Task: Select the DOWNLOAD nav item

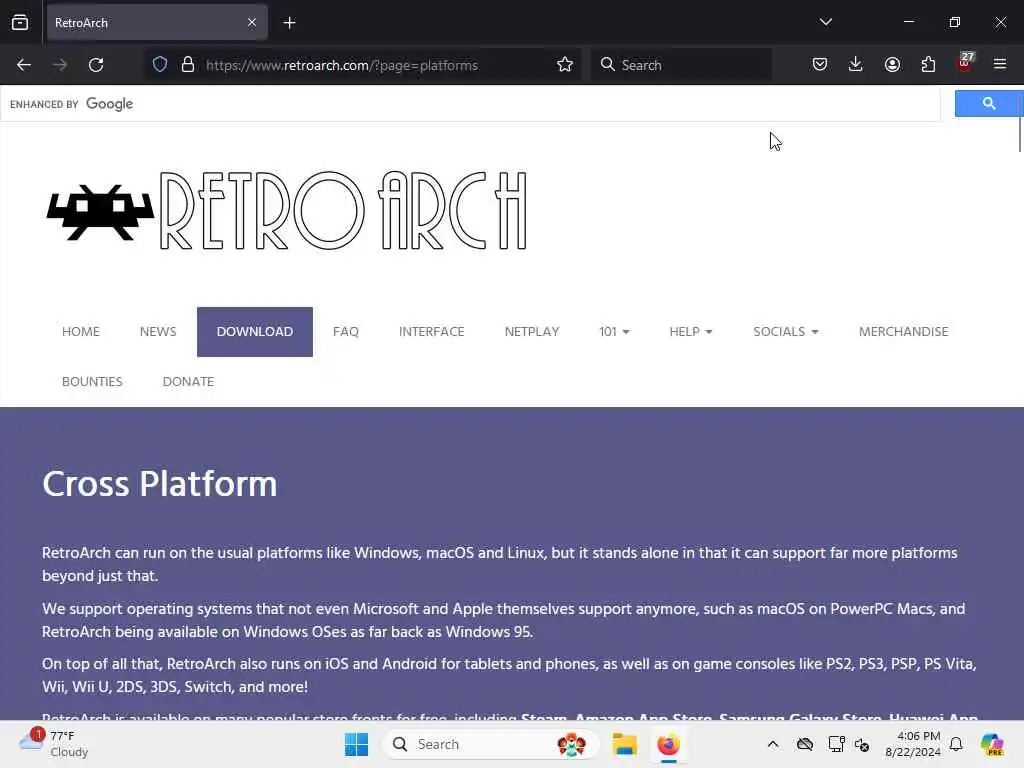Action: coord(255,332)
